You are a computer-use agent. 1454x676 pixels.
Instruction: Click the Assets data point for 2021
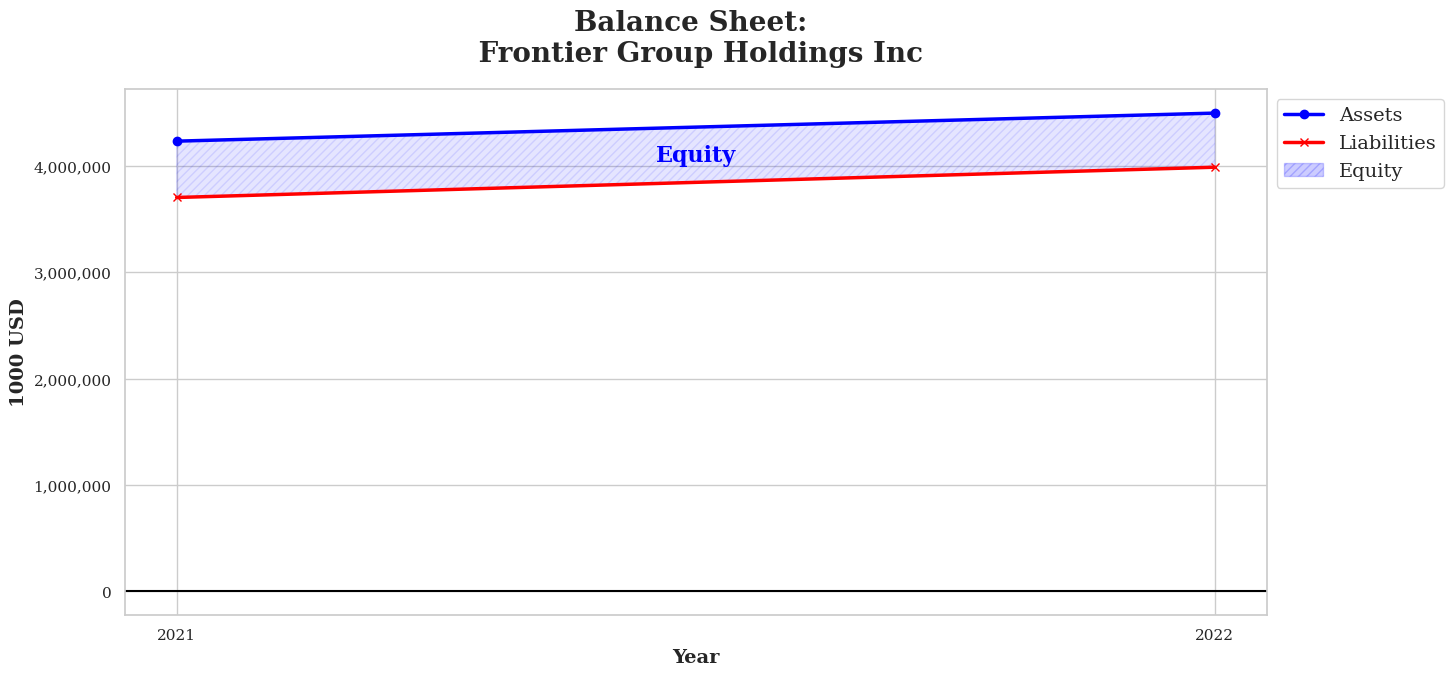click(177, 141)
